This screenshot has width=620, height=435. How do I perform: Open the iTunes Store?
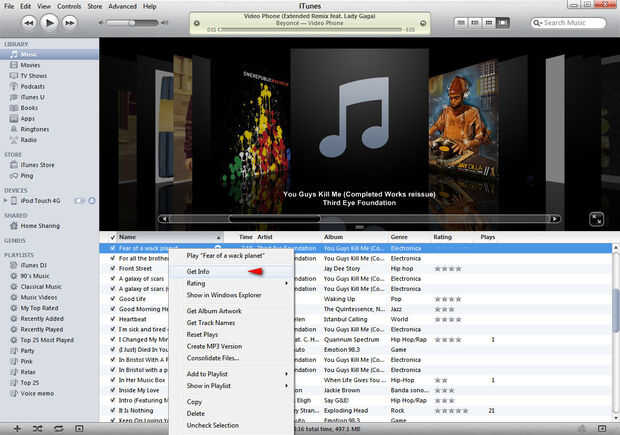(37, 165)
